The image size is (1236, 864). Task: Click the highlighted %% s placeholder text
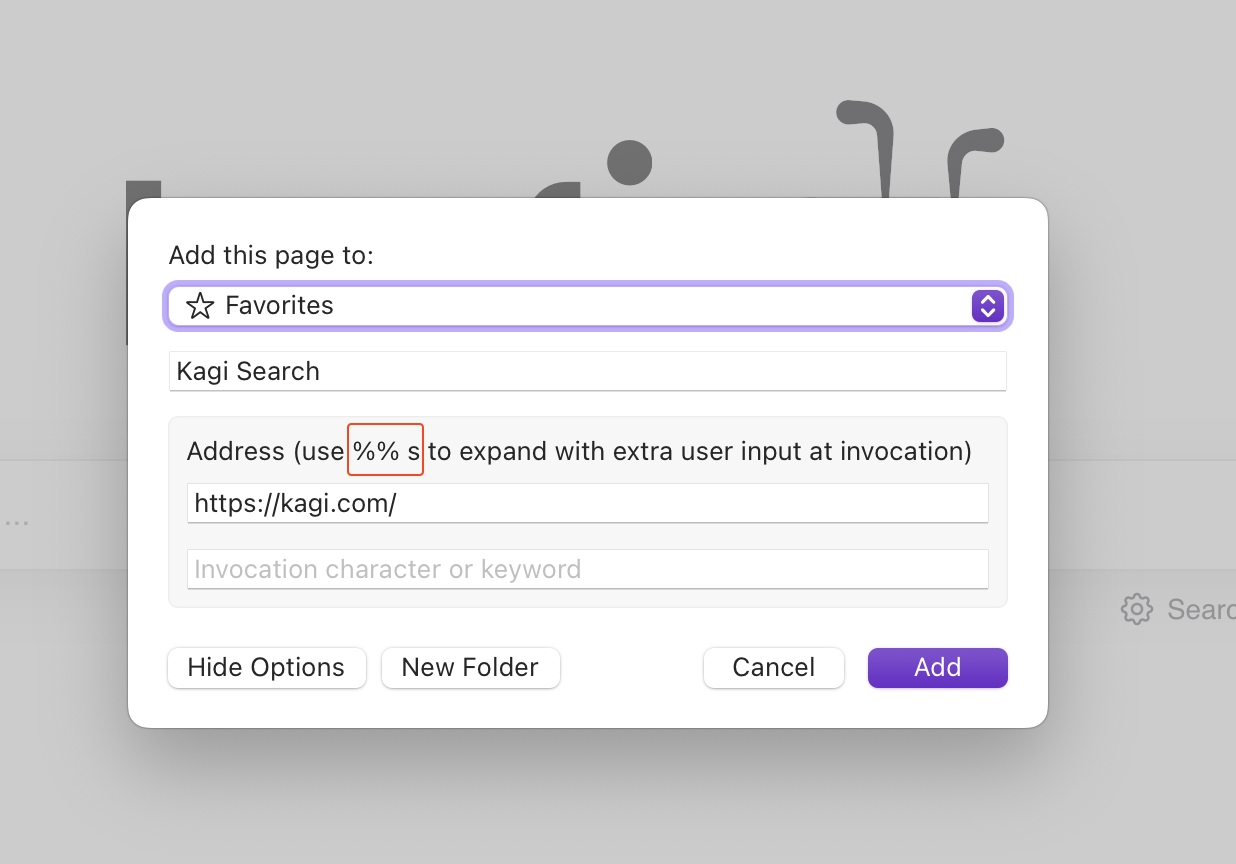point(386,451)
